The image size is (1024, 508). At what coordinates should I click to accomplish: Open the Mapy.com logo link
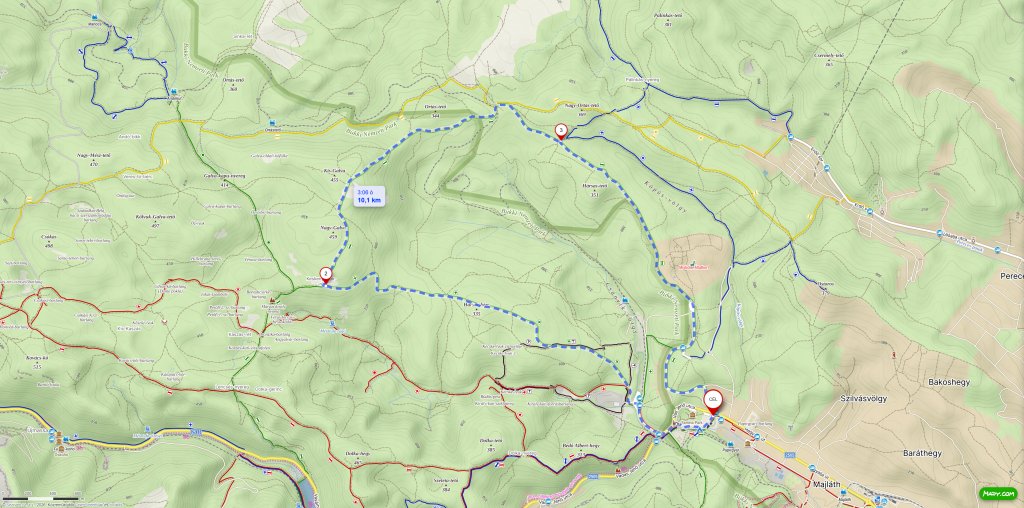point(998,494)
